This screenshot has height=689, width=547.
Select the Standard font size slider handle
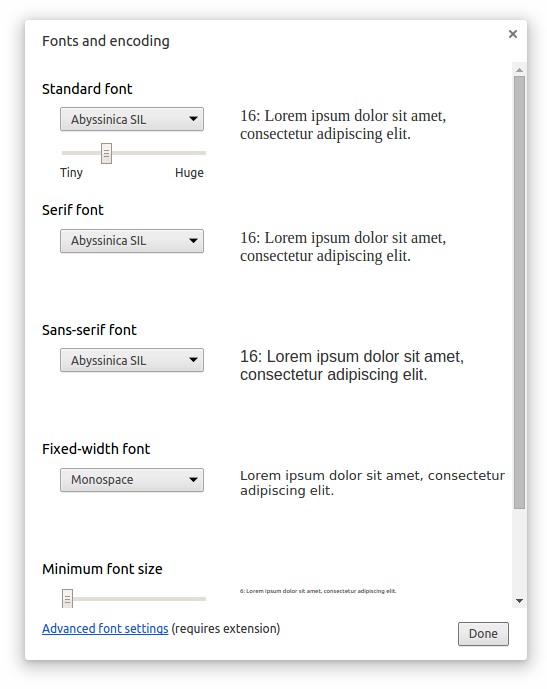point(106,153)
